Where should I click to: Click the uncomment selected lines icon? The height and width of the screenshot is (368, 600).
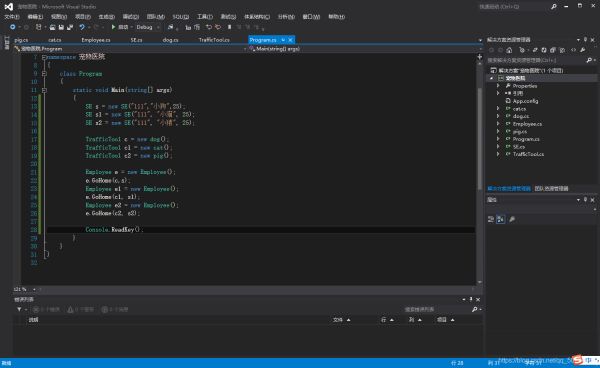pyautogui.click(x=218, y=27)
